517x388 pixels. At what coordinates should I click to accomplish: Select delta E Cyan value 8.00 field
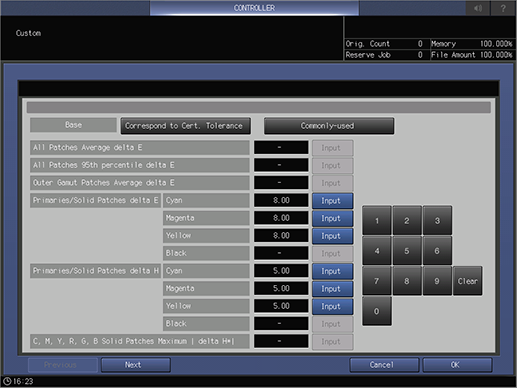click(281, 200)
